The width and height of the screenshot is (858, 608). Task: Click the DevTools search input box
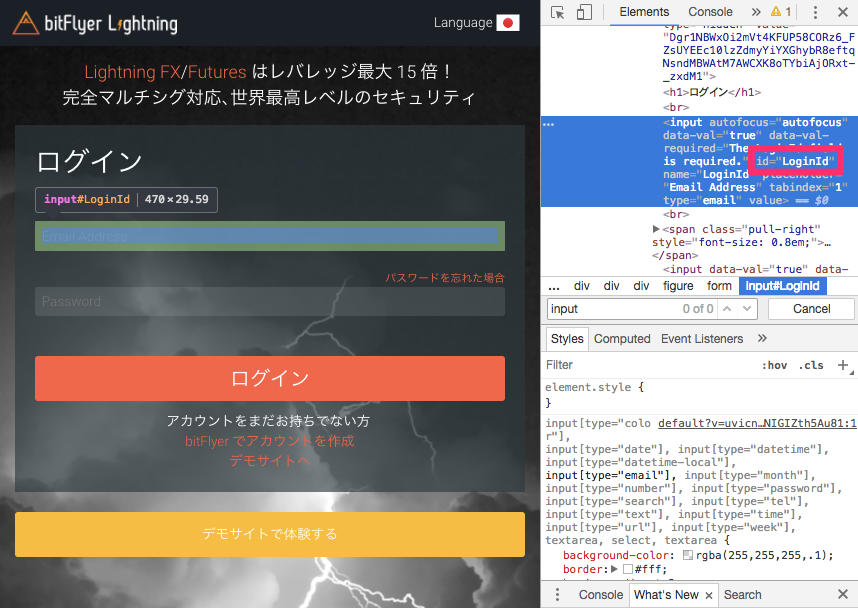(x=613, y=309)
